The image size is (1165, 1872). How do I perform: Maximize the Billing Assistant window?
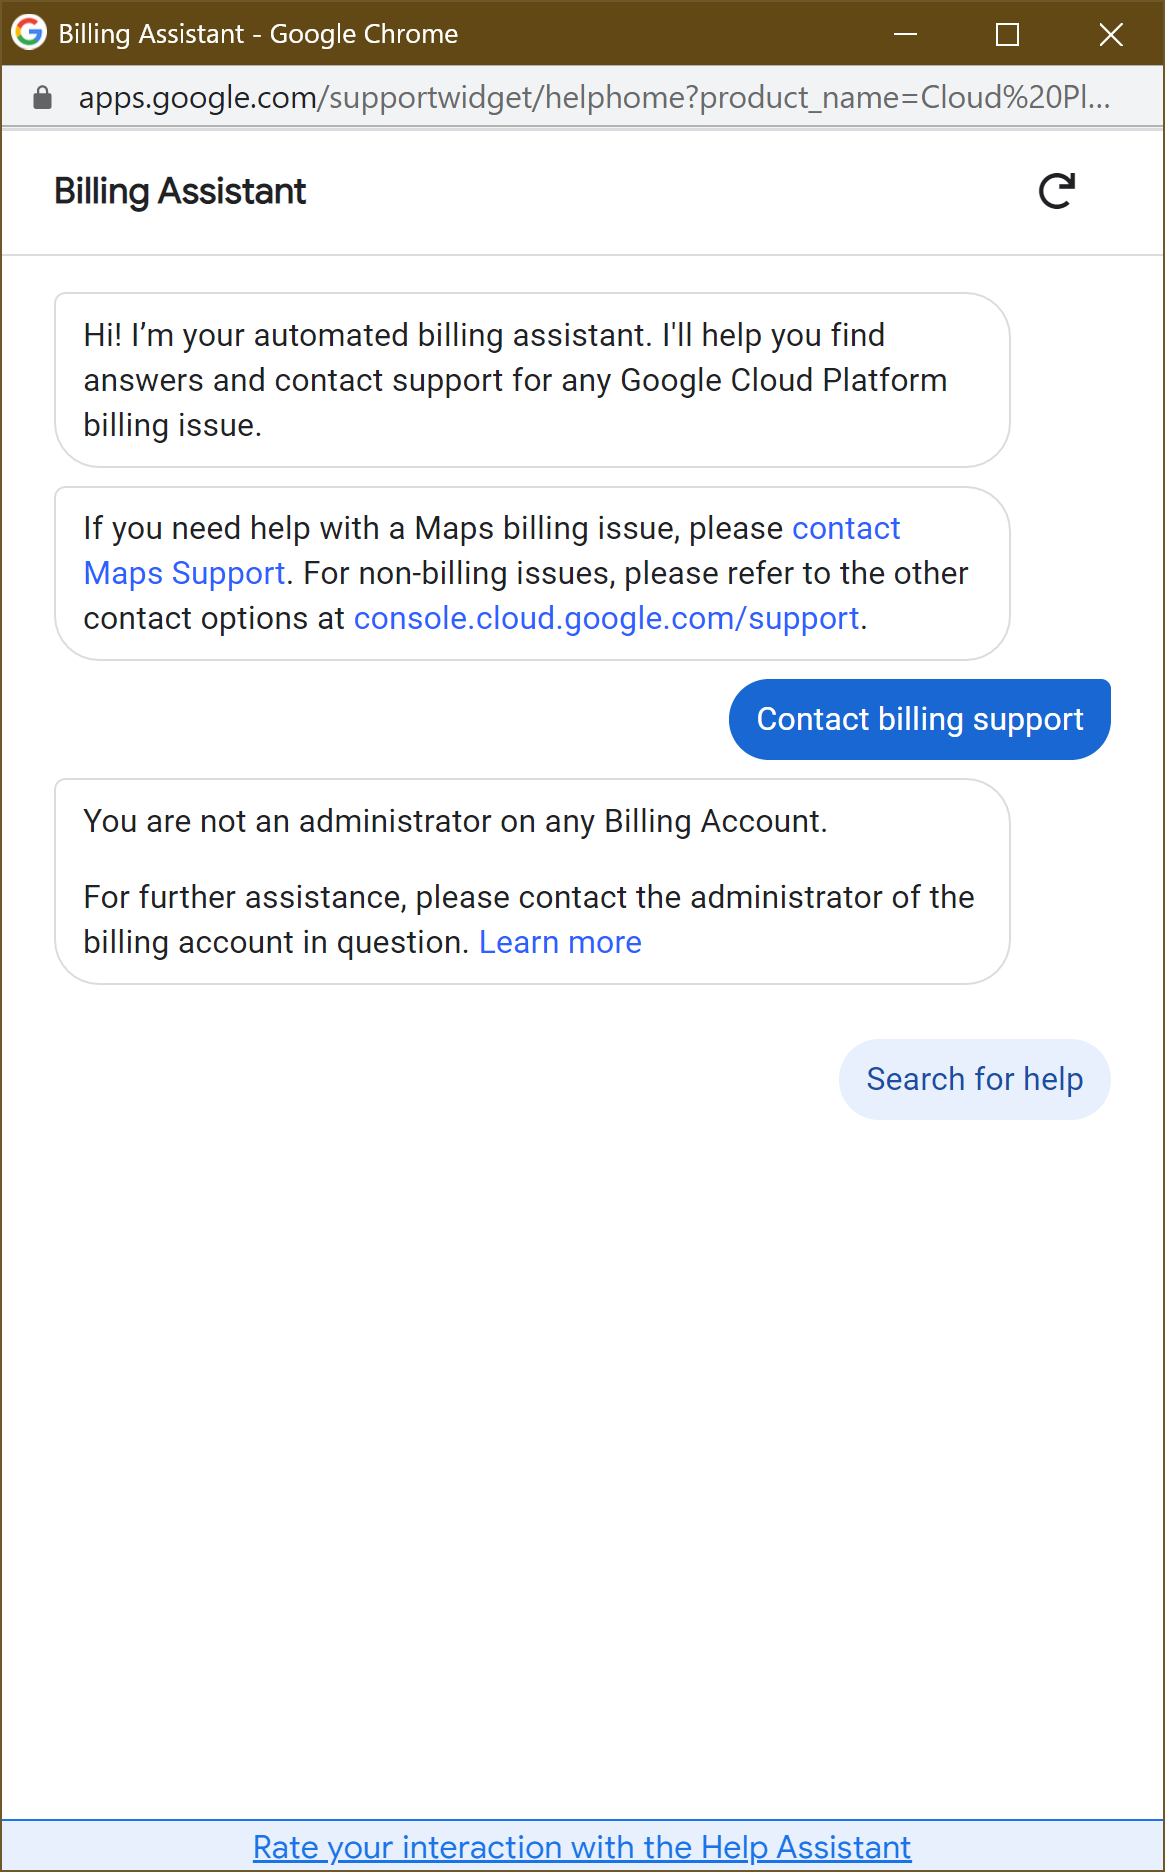(x=1007, y=34)
